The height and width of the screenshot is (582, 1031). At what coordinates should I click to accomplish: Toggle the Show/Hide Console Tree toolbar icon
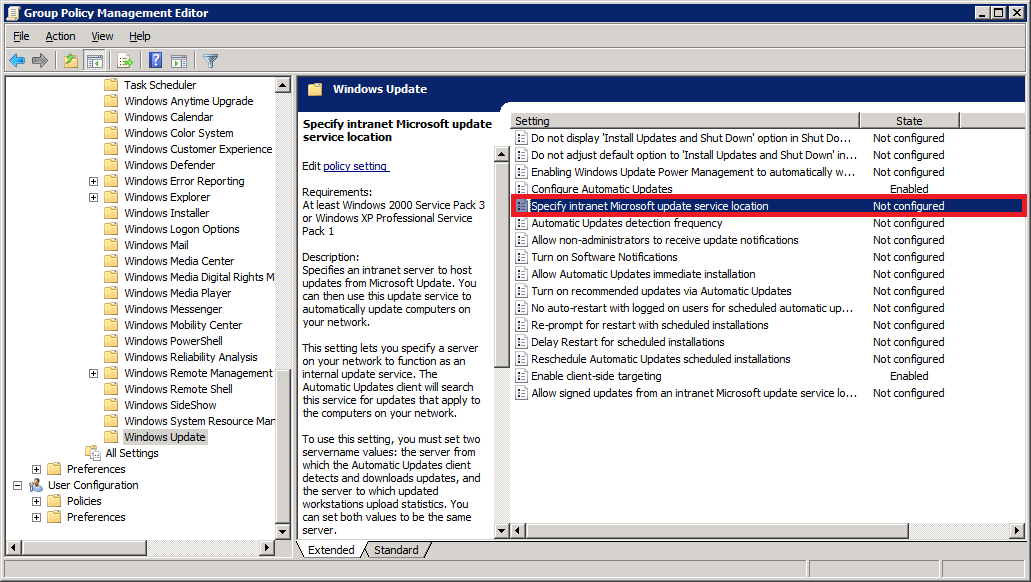[x=95, y=61]
